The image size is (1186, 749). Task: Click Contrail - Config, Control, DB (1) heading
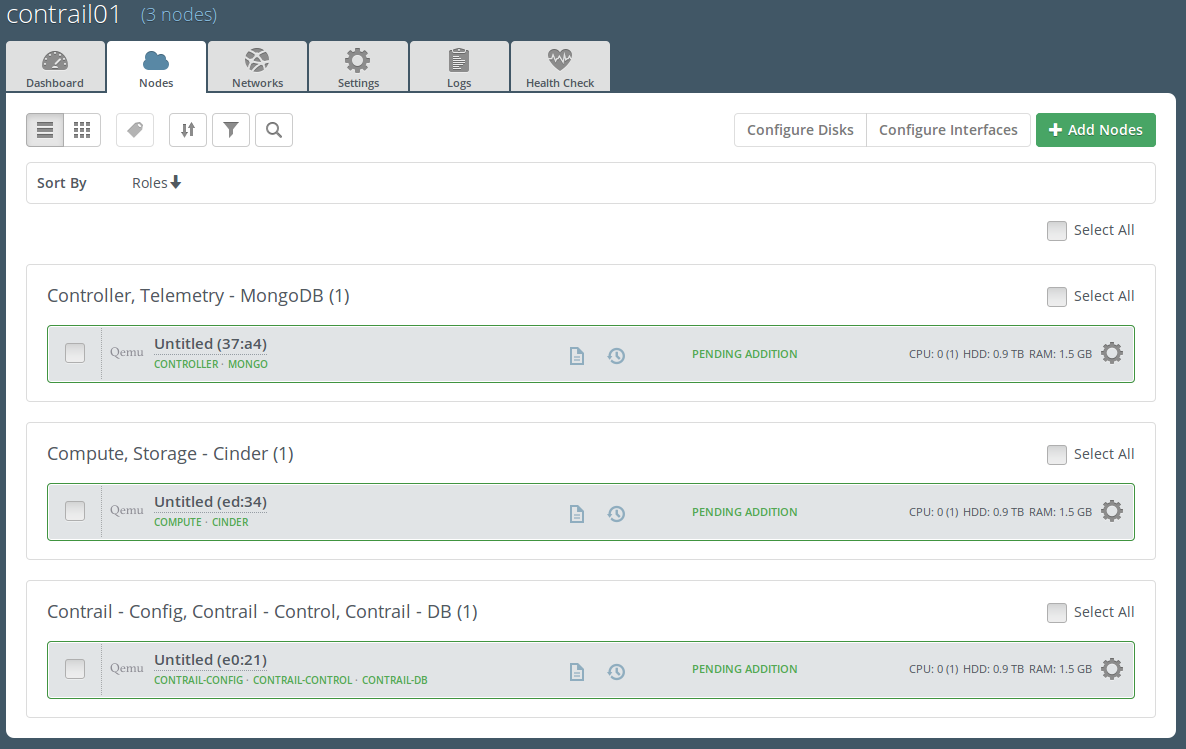pyautogui.click(x=262, y=612)
